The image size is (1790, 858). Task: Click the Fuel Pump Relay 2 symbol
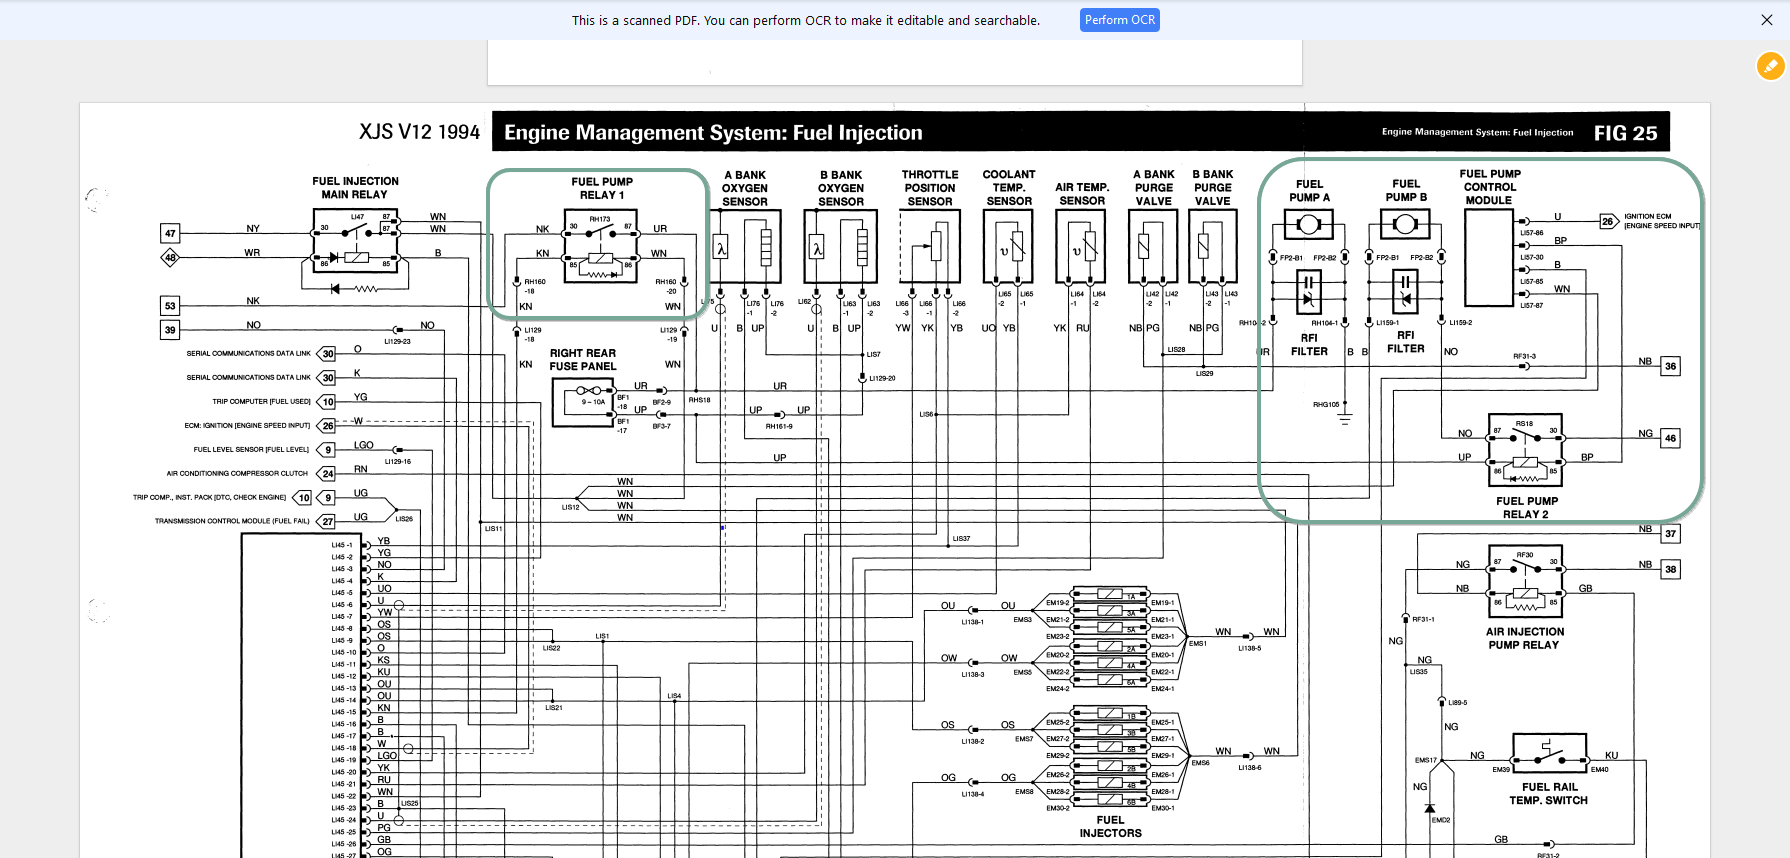point(1525,451)
